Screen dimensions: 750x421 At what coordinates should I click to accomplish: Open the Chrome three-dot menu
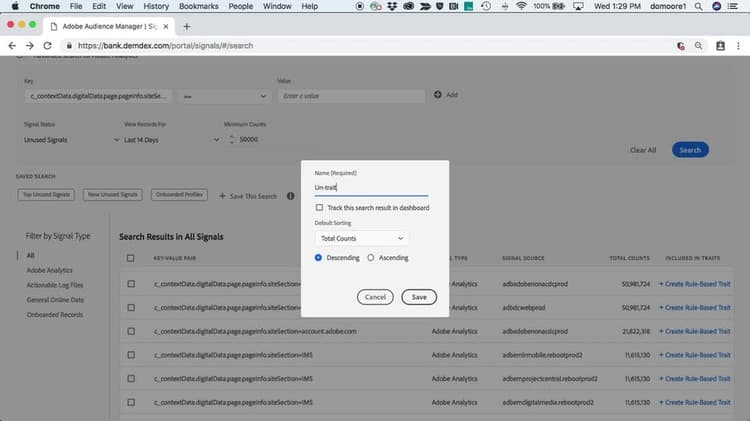(x=738, y=45)
